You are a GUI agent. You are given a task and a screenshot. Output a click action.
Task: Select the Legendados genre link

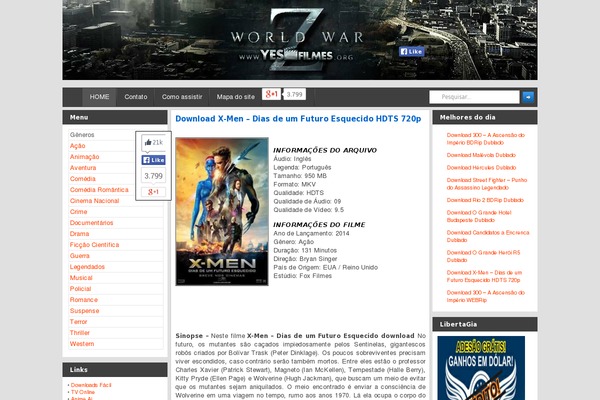coord(87,267)
